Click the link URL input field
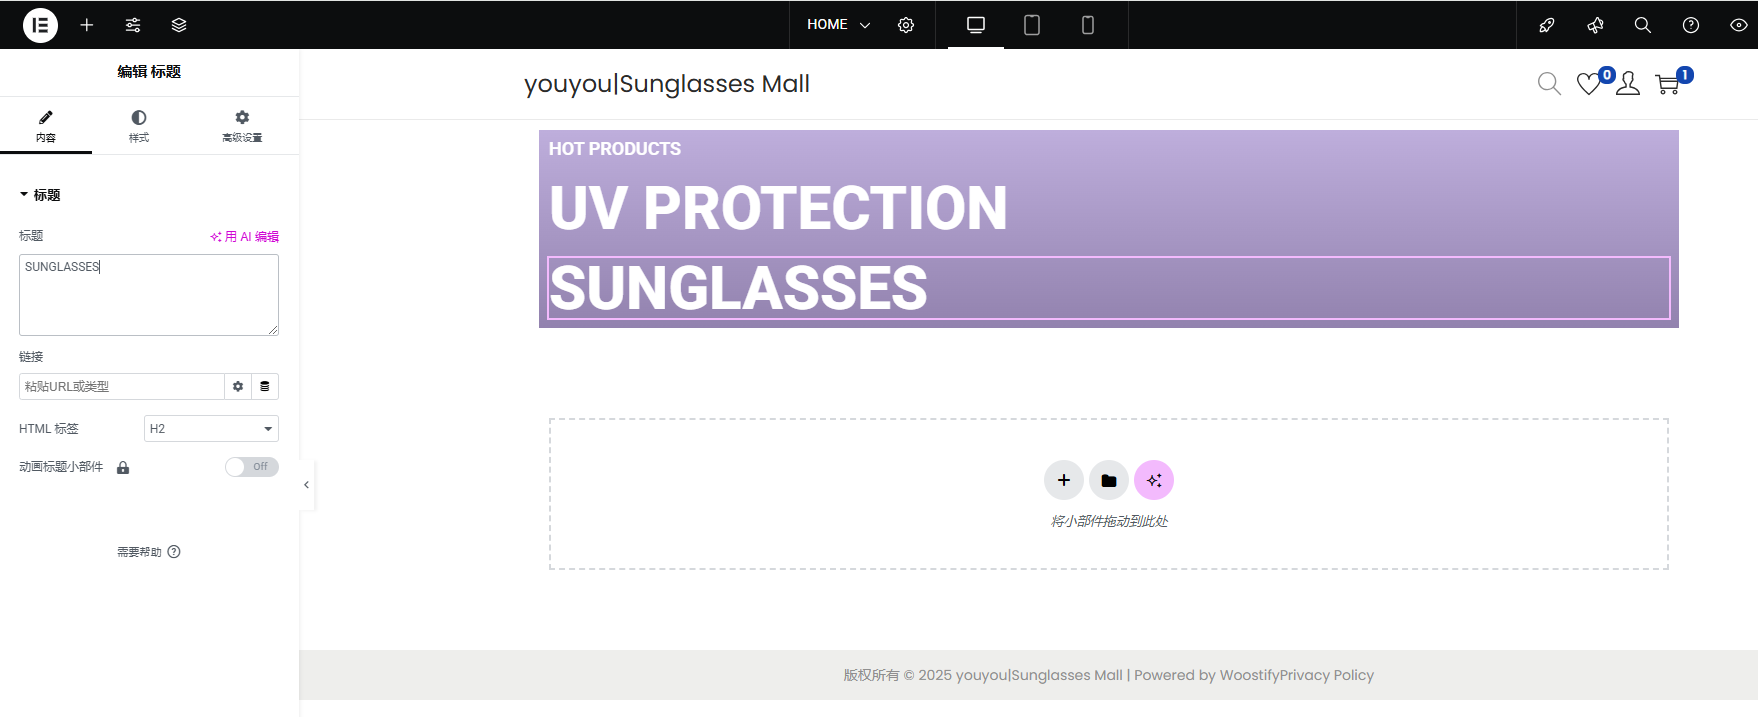Viewport: 1758px width, 717px height. pos(121,387)
